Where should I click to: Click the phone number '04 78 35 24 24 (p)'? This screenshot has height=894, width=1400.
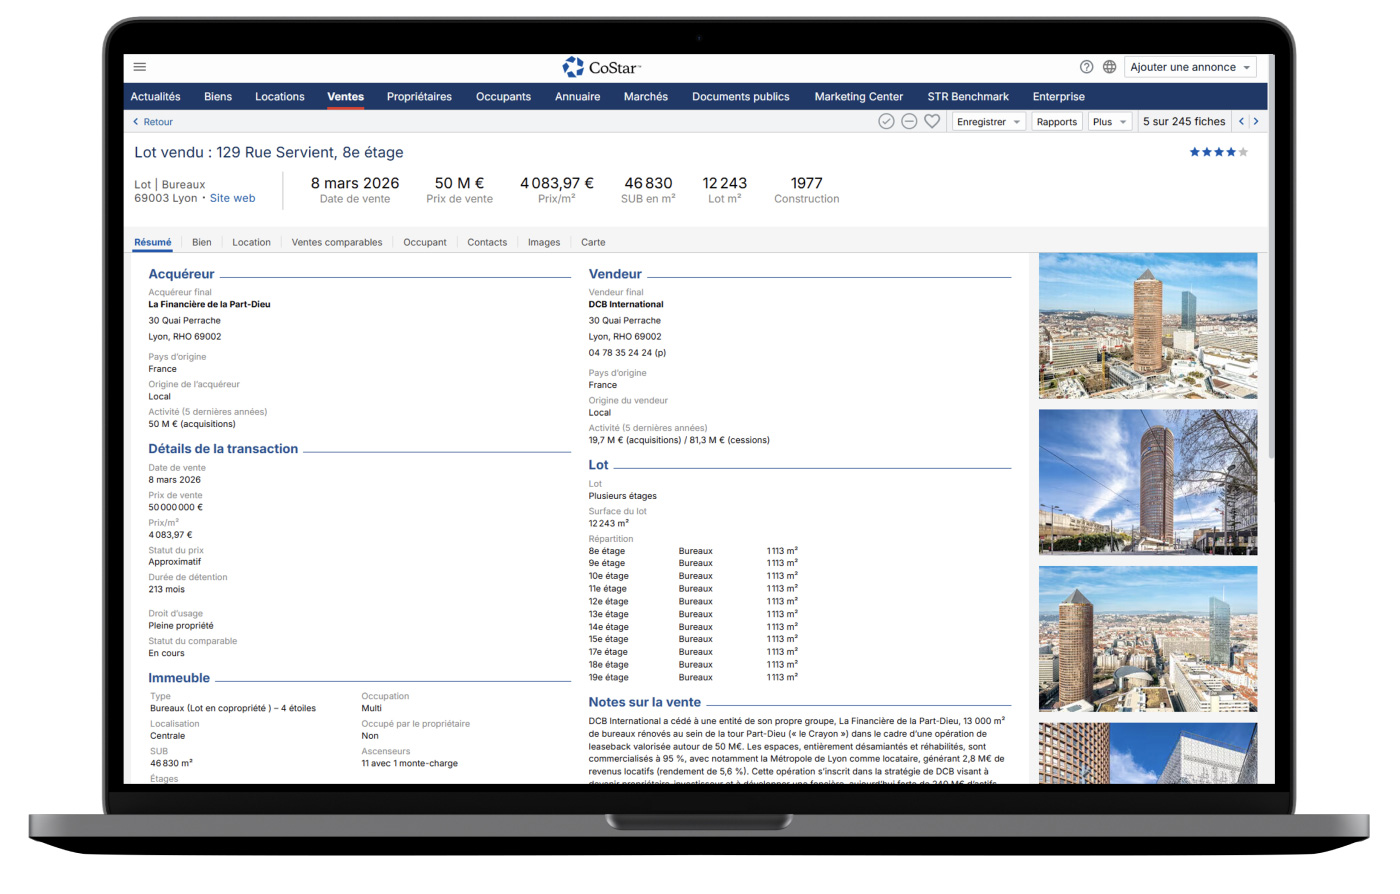[627, 352]
